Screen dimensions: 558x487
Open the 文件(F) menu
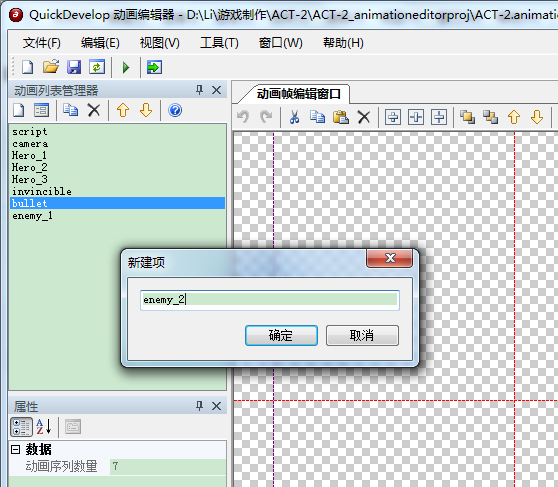(42, 43)
